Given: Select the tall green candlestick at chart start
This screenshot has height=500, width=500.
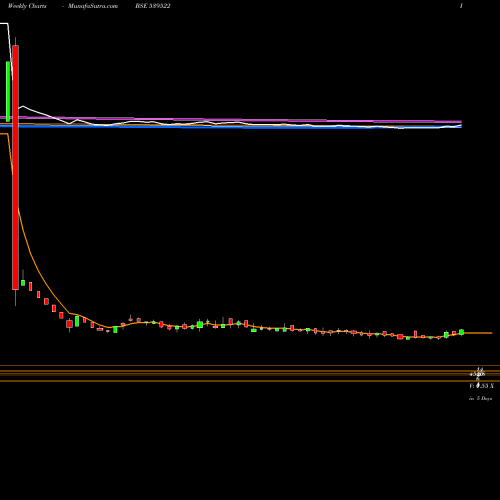Looking at the screenshot, I should tap(8, 91).
